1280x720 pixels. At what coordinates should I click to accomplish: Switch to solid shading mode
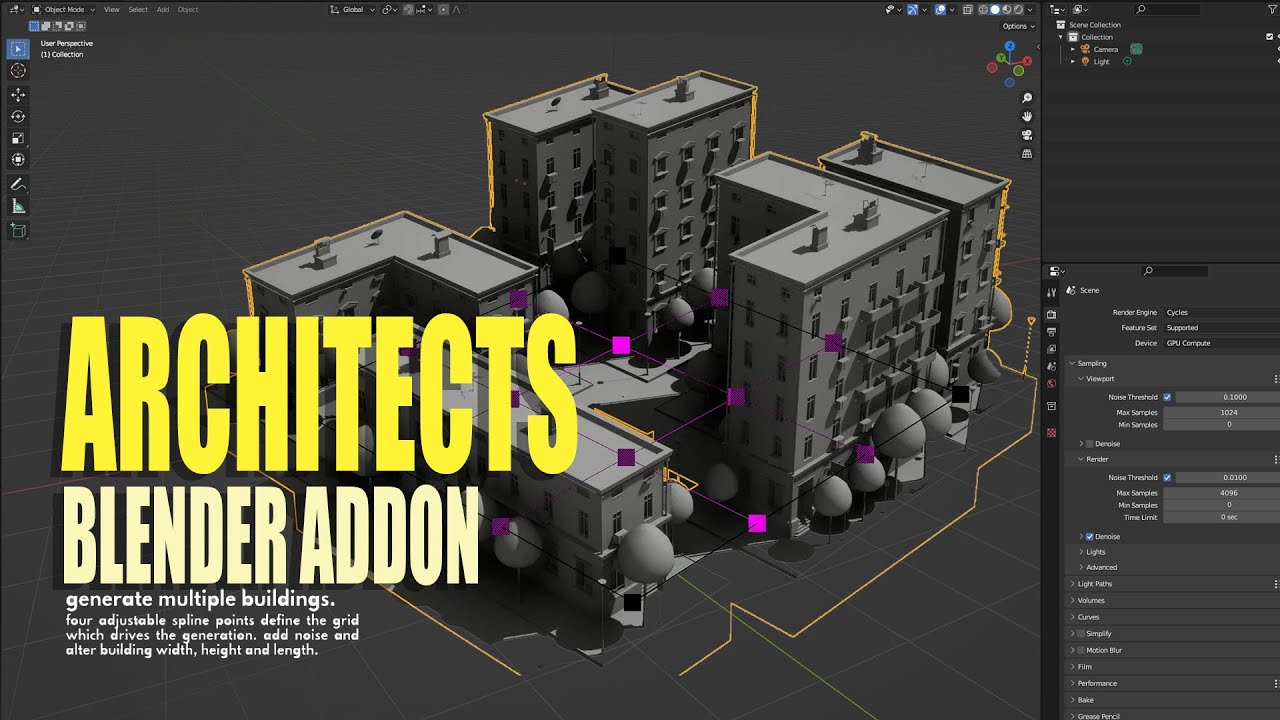coord(995,10)
